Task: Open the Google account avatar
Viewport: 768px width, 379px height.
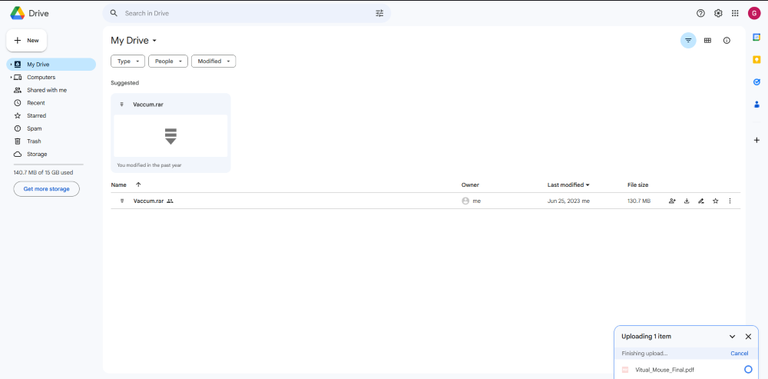Action: tap(754, 13)
